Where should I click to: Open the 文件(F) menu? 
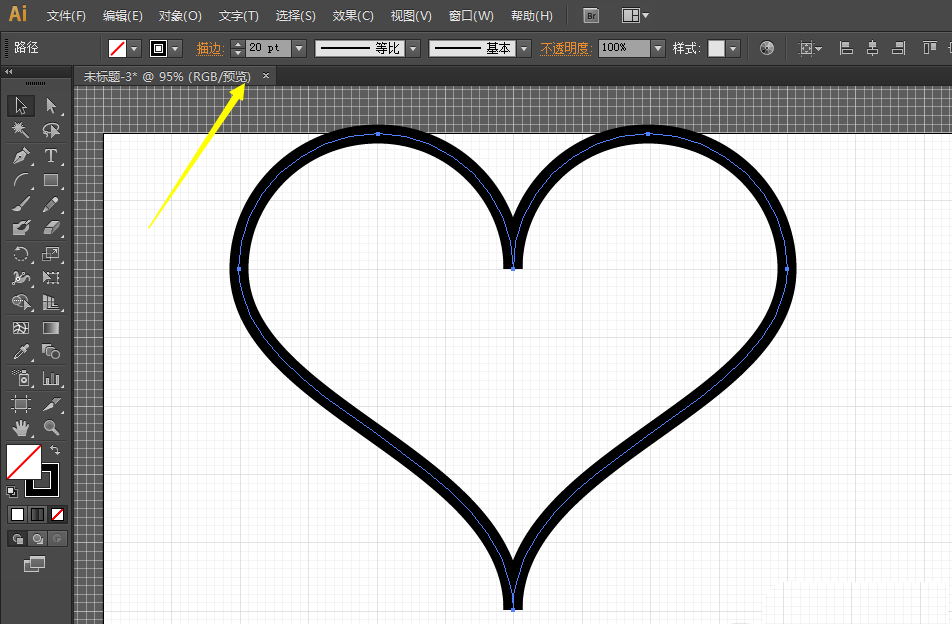point(66,16)
